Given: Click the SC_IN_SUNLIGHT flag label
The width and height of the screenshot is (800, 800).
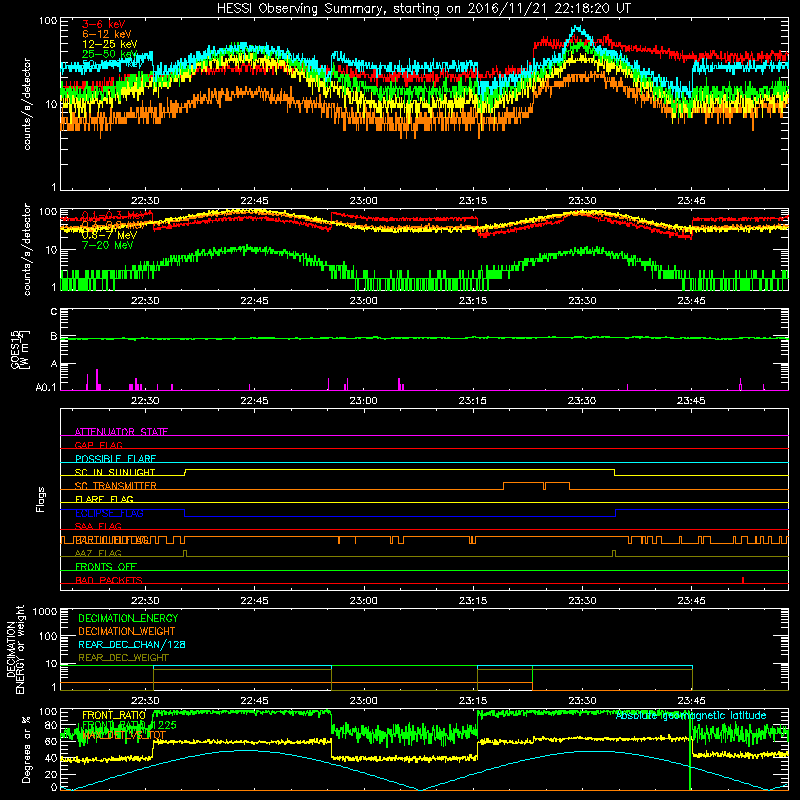Looking at the screenshot, I should pyautogui.click(x=115, y=472).
